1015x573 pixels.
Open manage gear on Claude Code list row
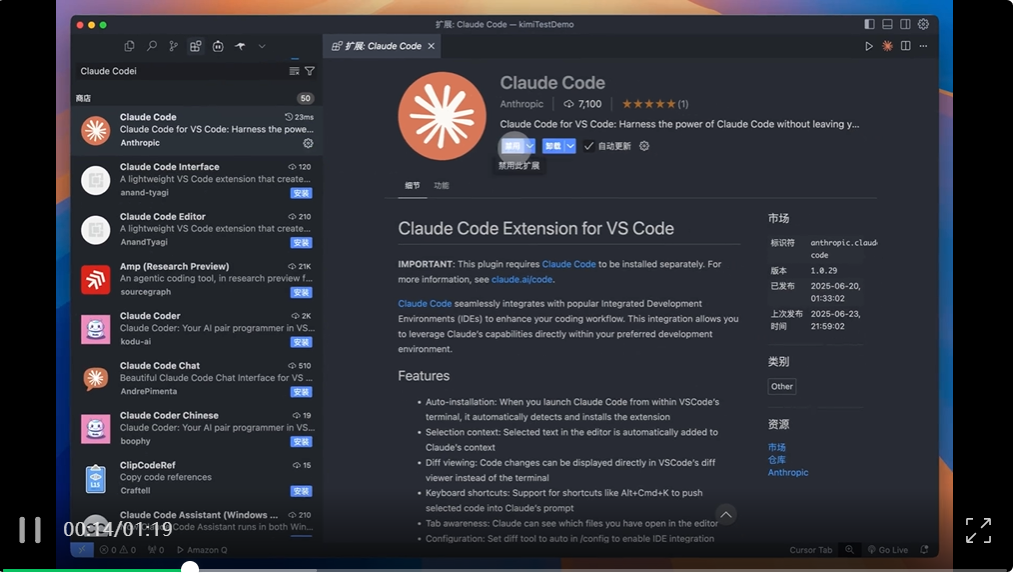(x=308, y=143)
